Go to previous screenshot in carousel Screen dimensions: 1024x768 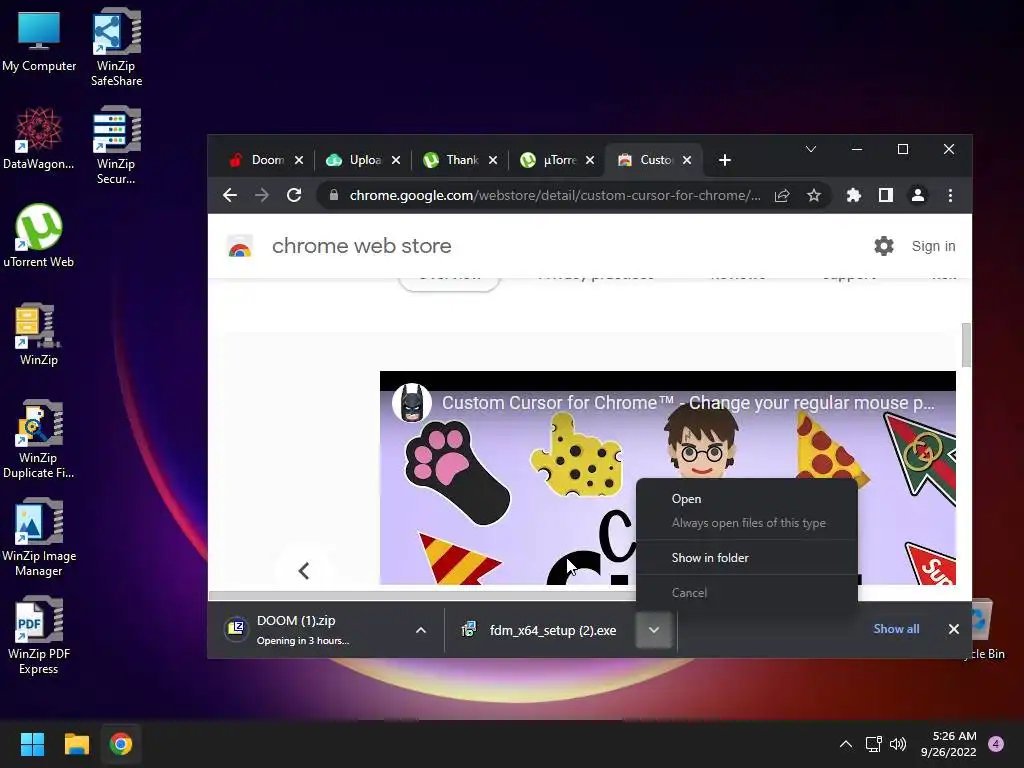pos(304,571)
